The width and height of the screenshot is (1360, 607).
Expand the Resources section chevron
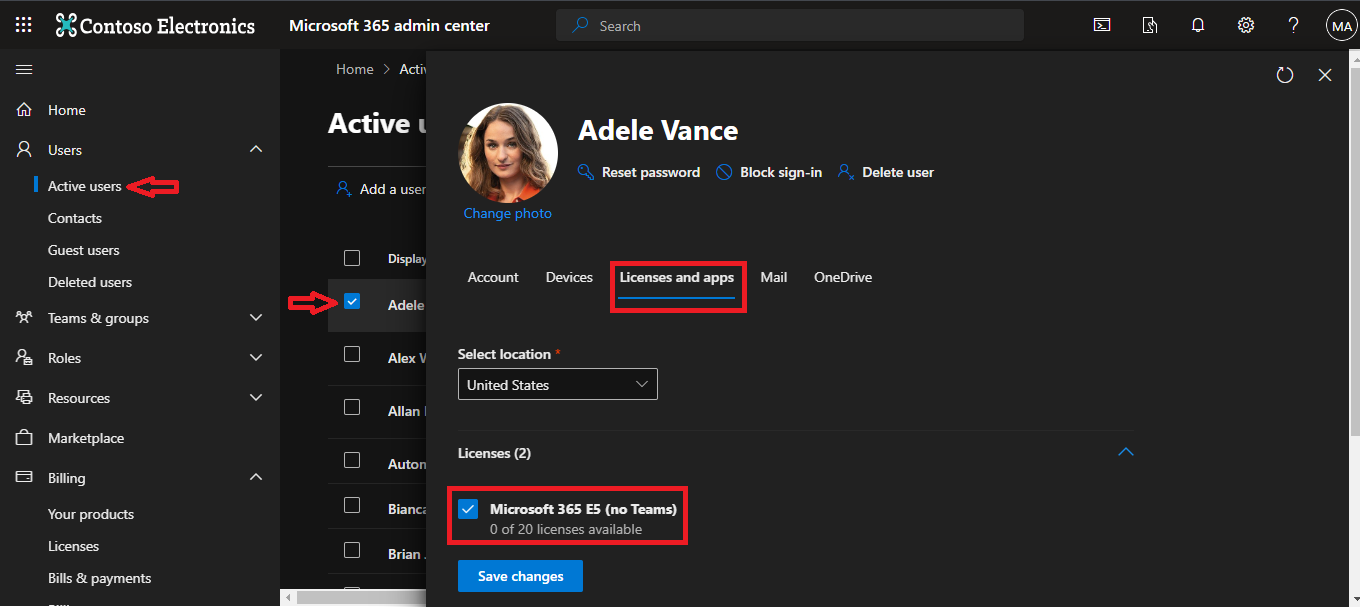(256, 398)
